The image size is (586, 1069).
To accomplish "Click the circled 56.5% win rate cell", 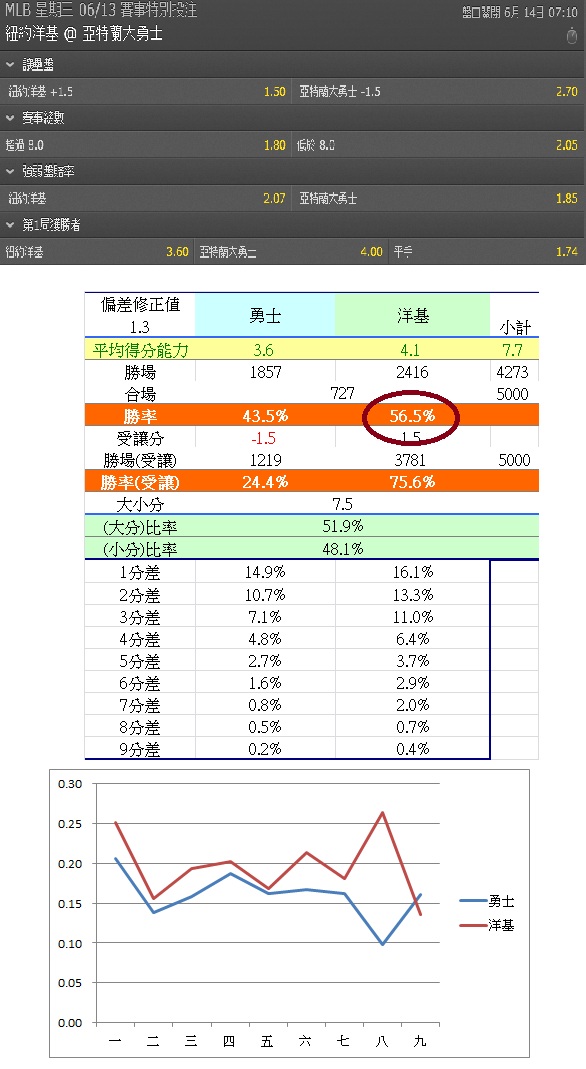I will [412, 416].
